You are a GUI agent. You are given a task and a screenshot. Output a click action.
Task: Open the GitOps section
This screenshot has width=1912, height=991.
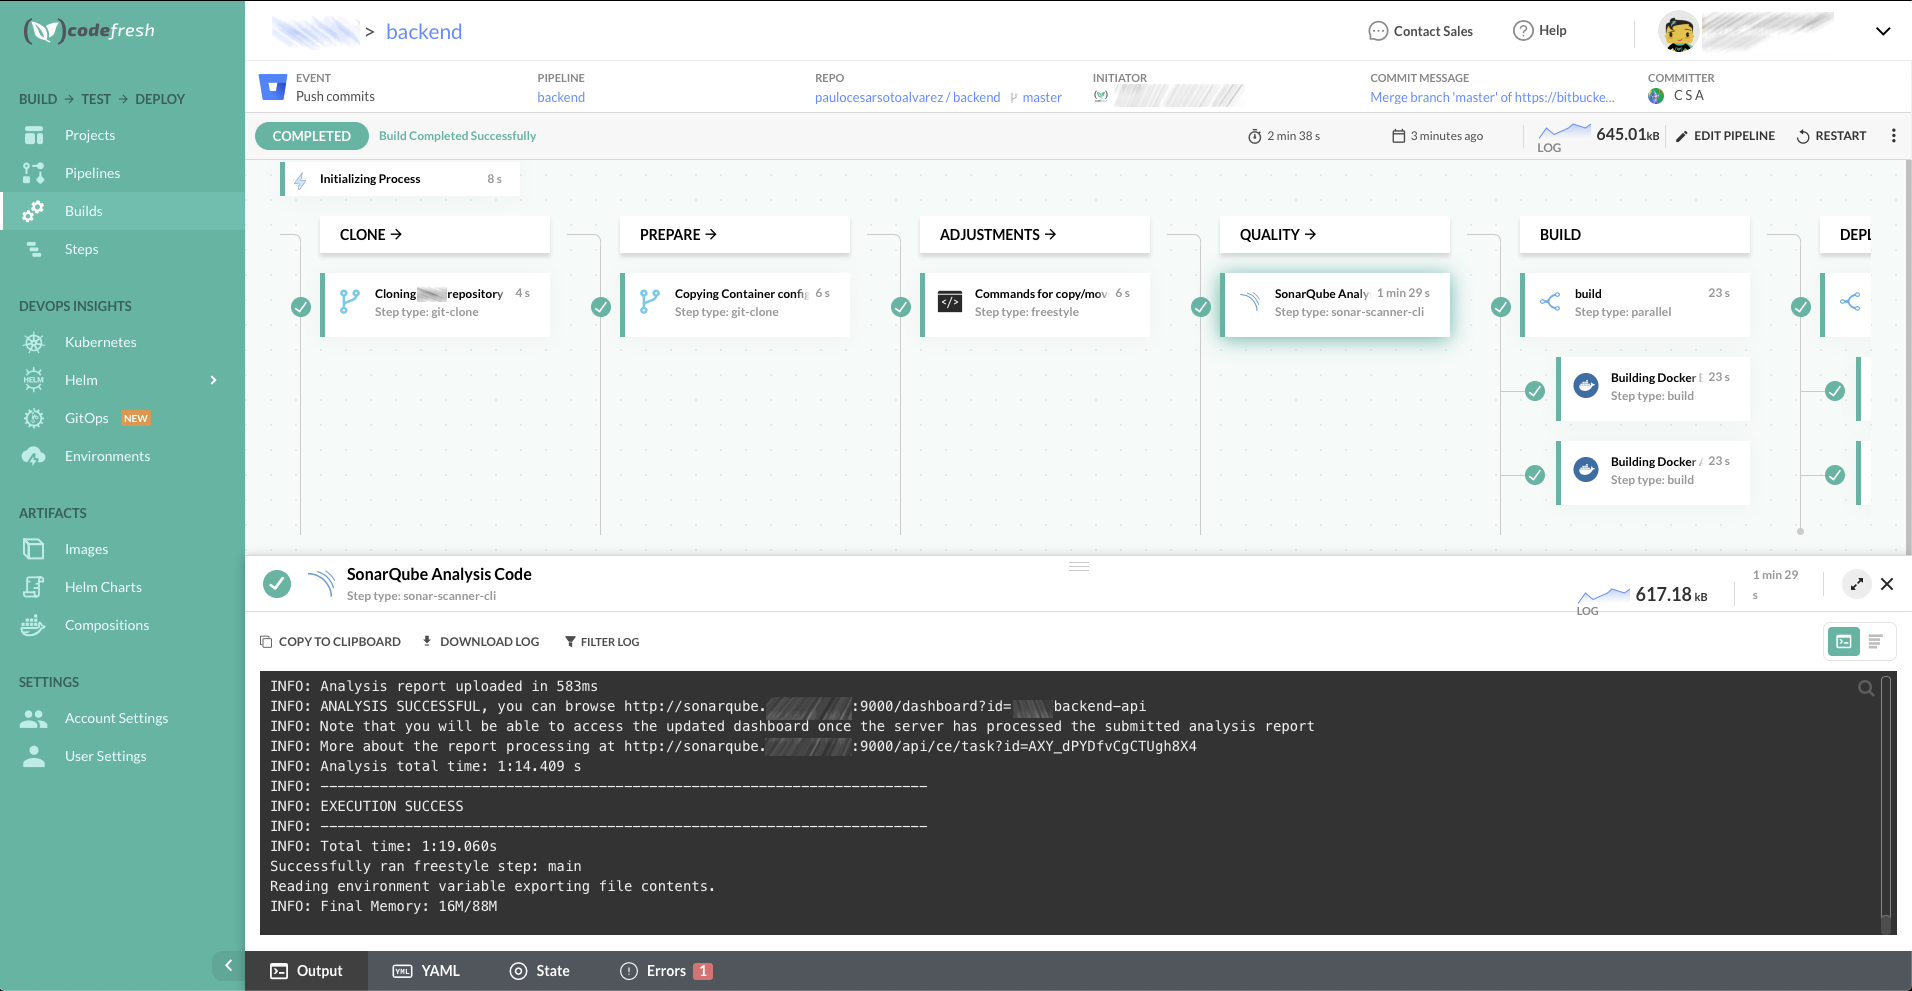85,417
